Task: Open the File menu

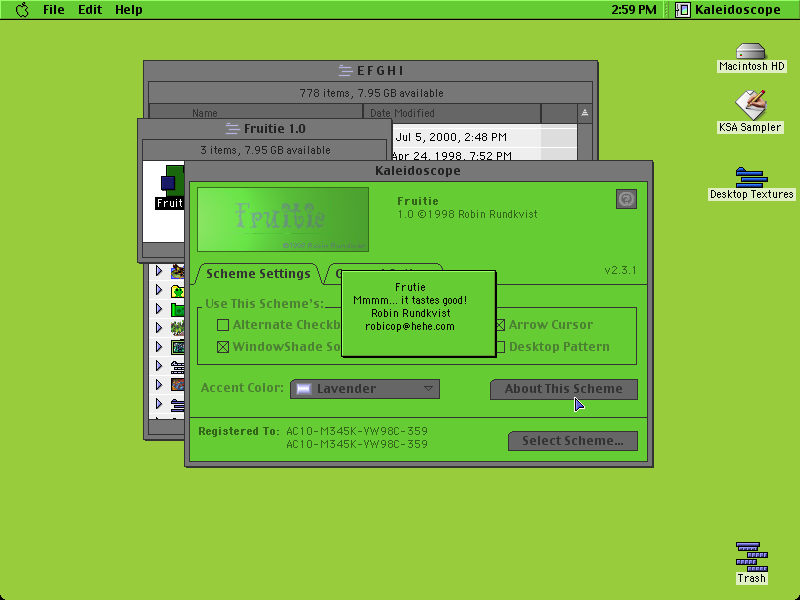Action: (54, 10)
